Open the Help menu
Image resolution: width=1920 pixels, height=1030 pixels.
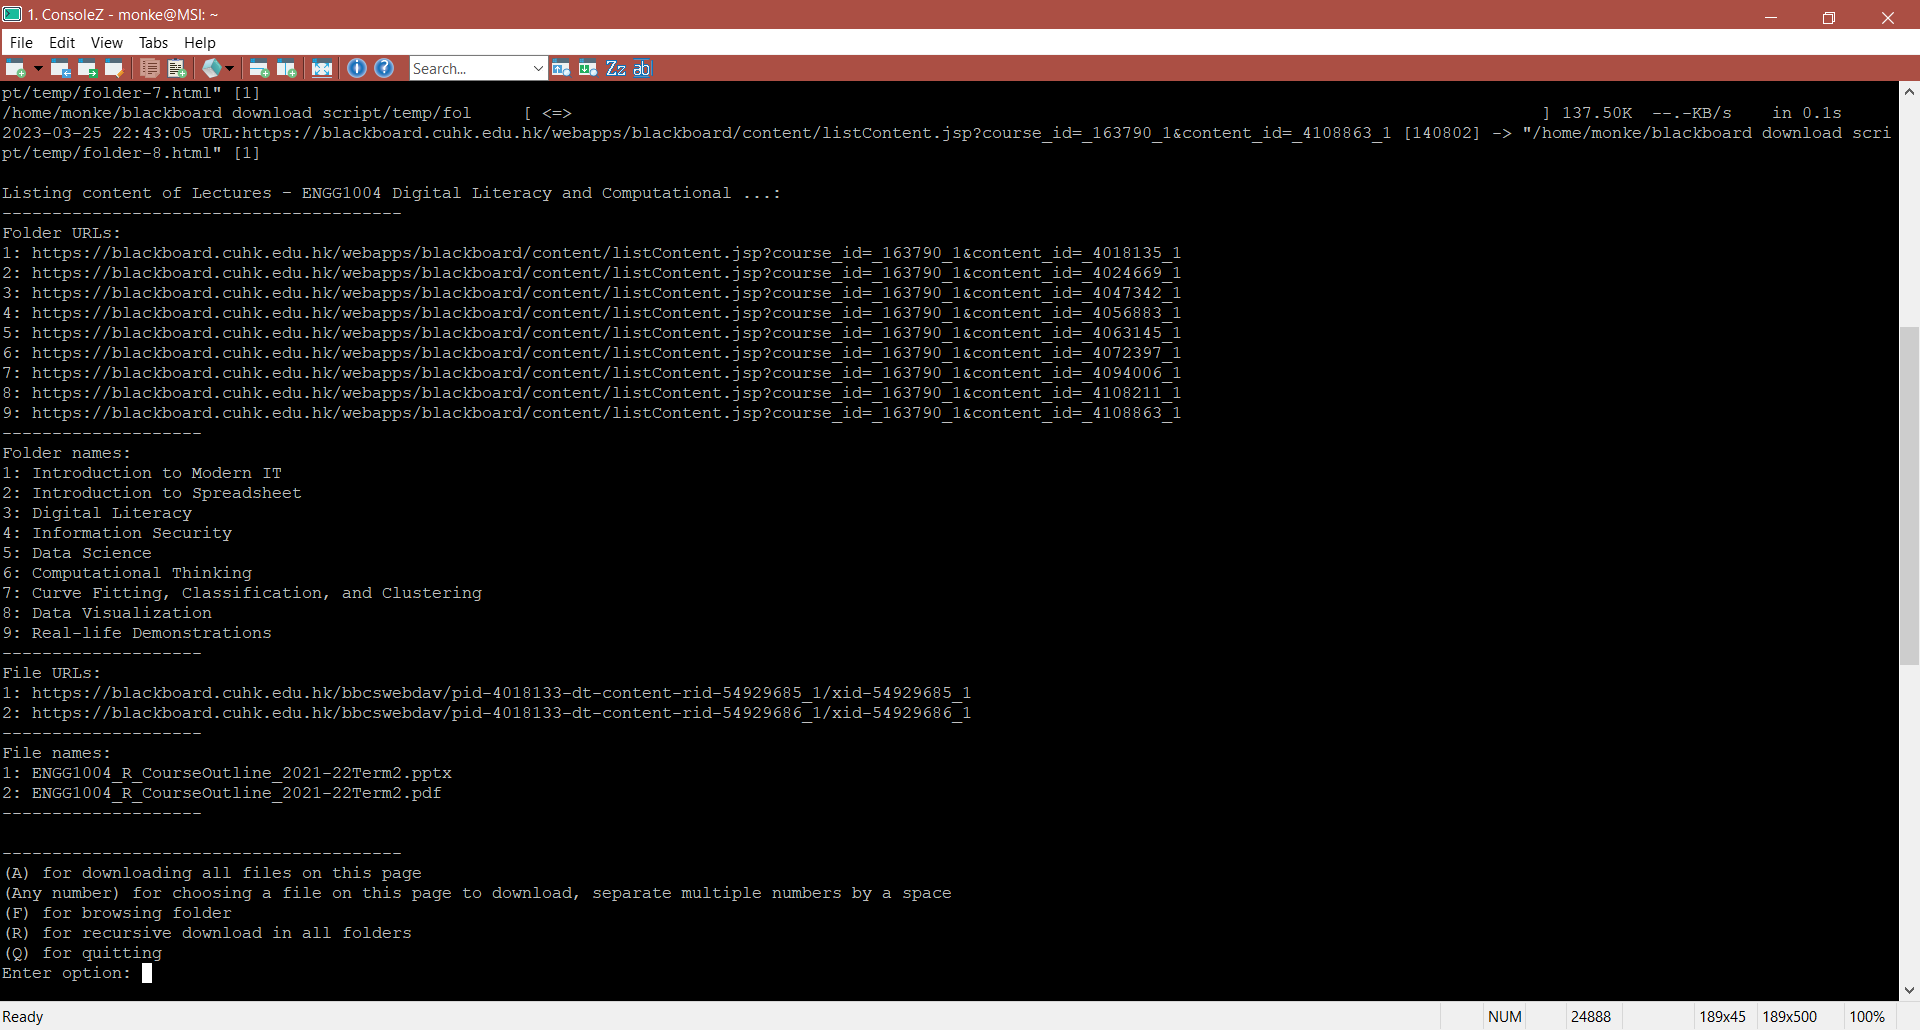click(x=199, y=42)
